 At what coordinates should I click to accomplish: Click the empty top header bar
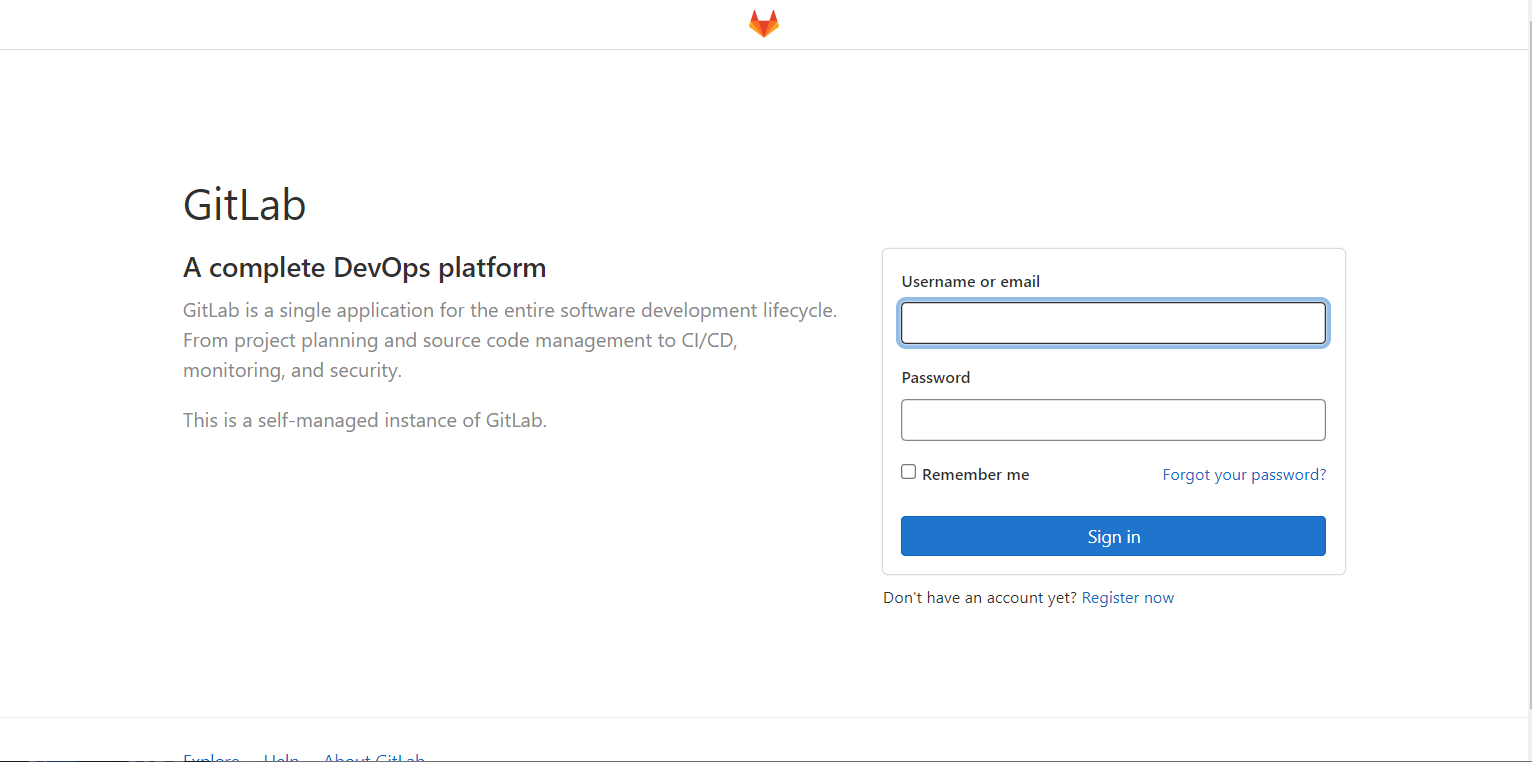click(400, 24)
